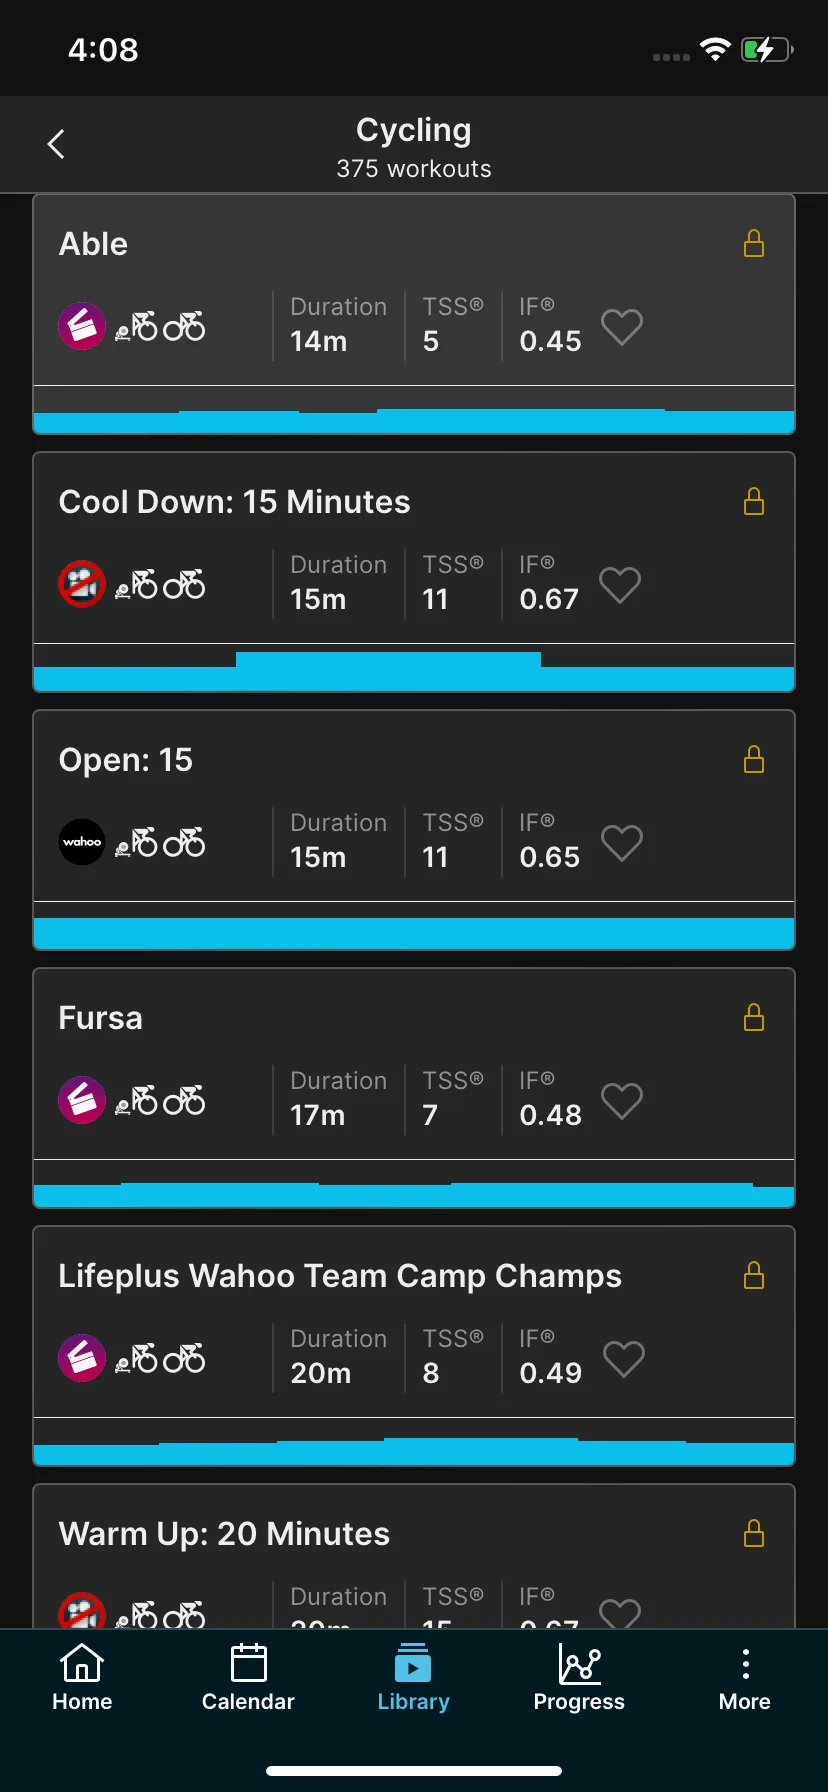Mark Fursa workout as favorite

click(622, 1101)
